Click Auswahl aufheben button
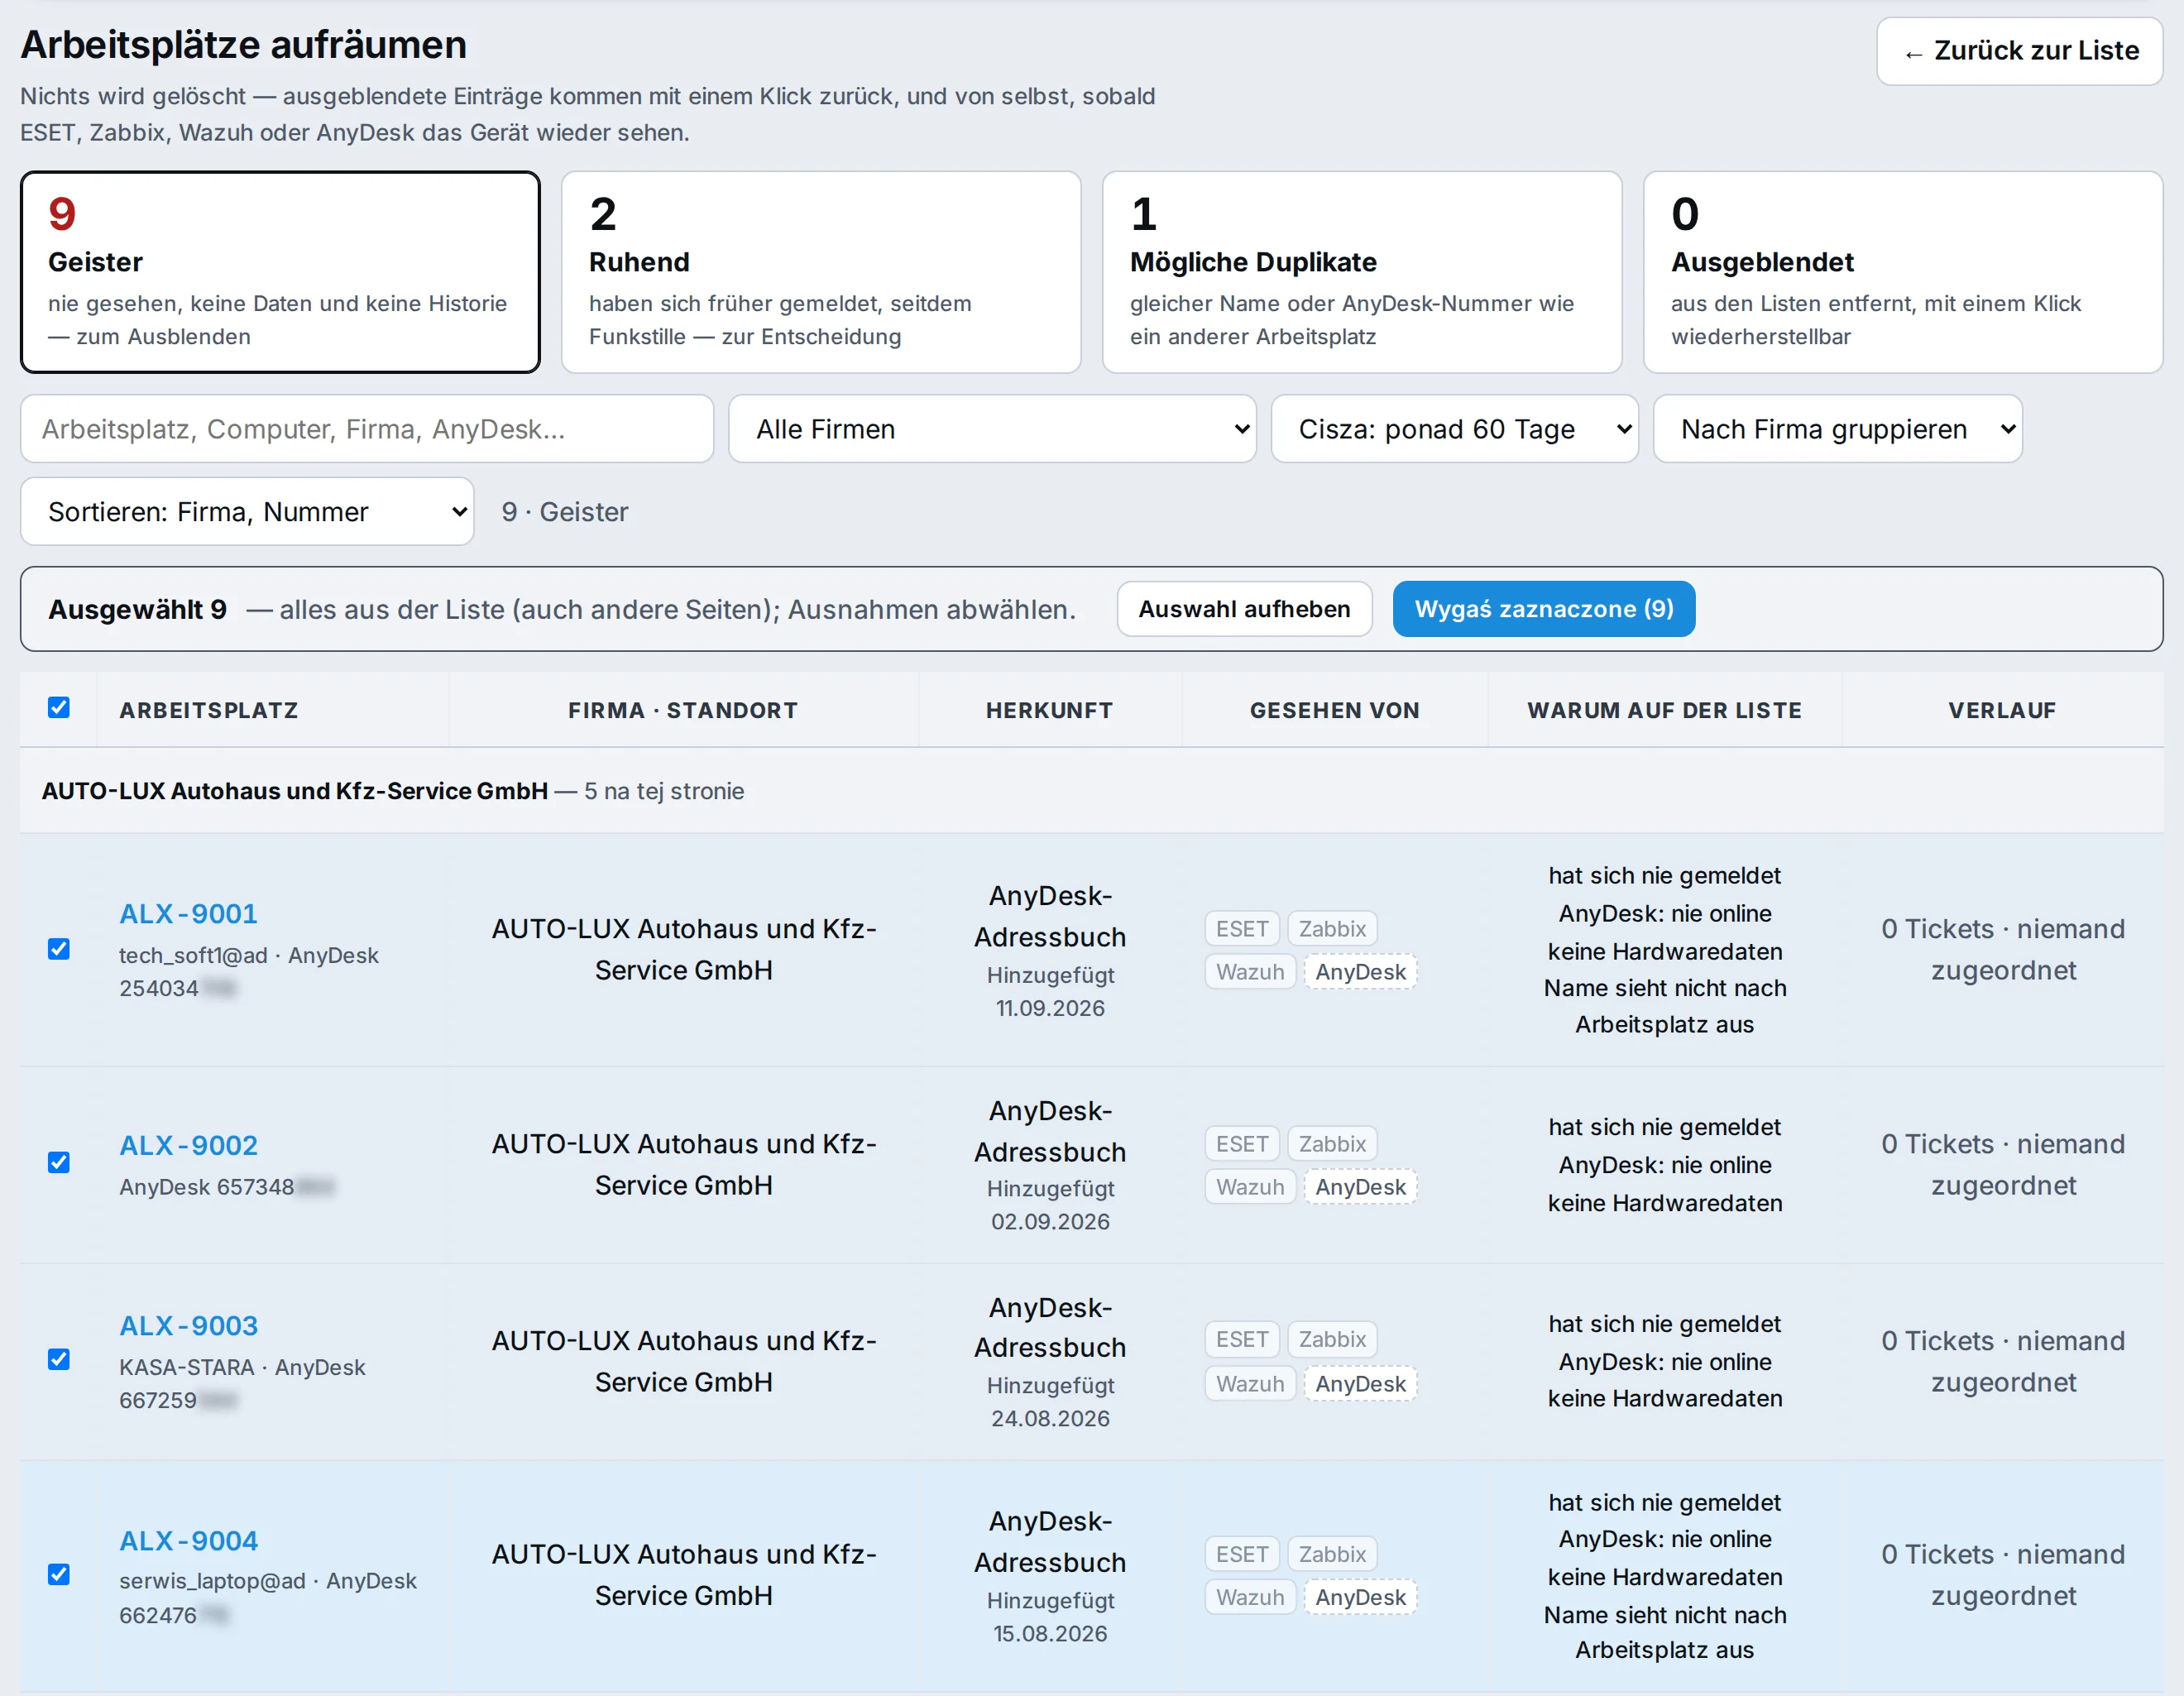2184x1696 pixels. [1245, 609]
